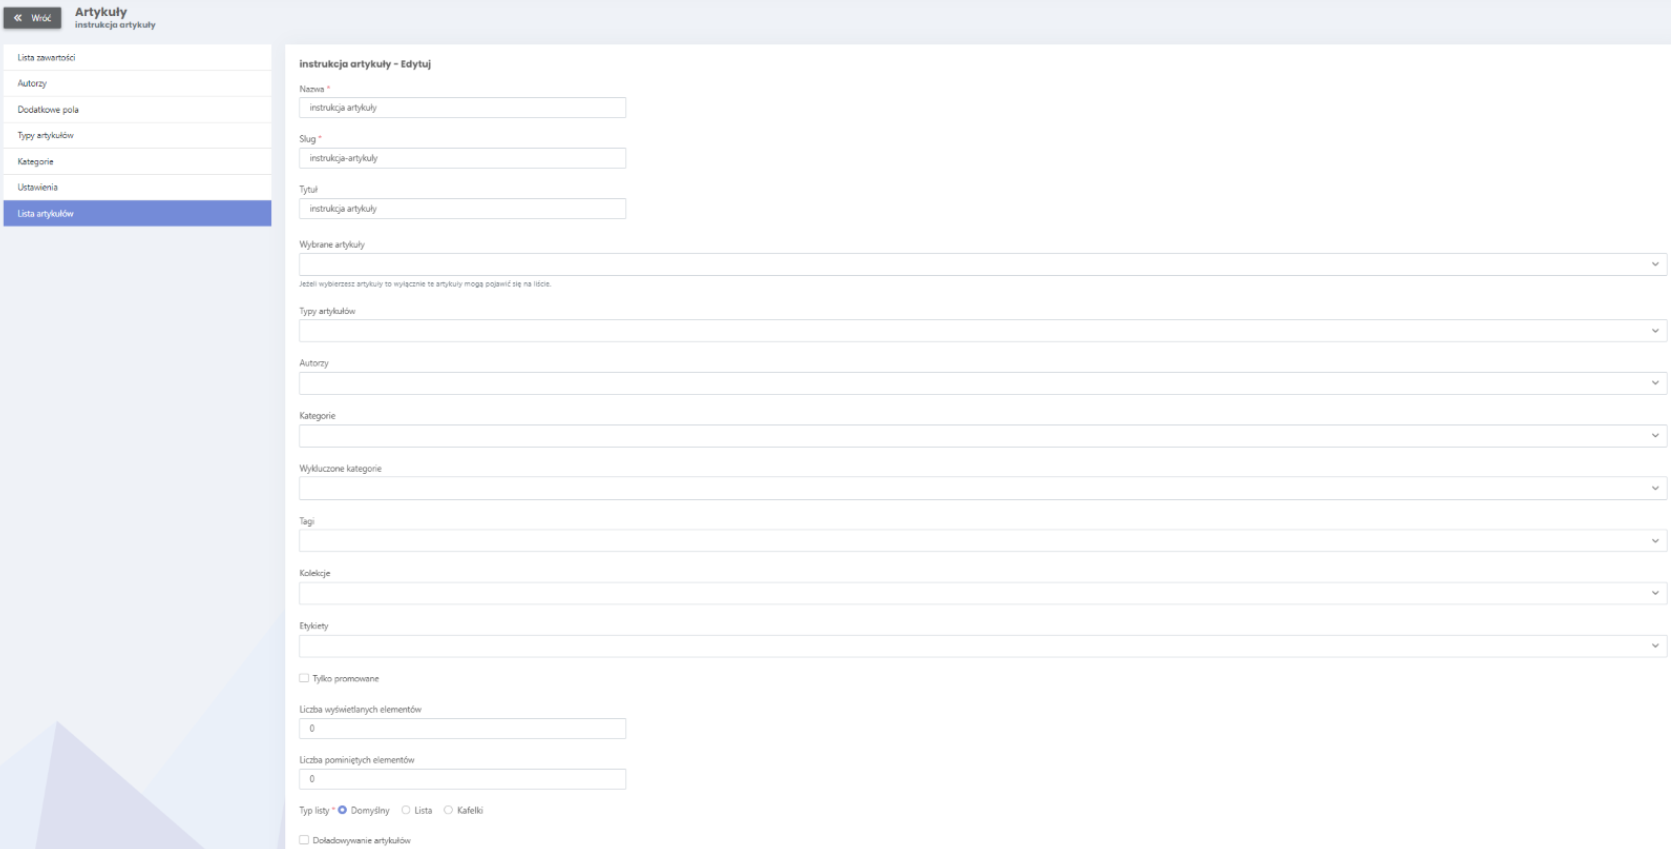Expand the Wybrane artykuły dropdown
Screen dimensions: 1671x849
1655,265
